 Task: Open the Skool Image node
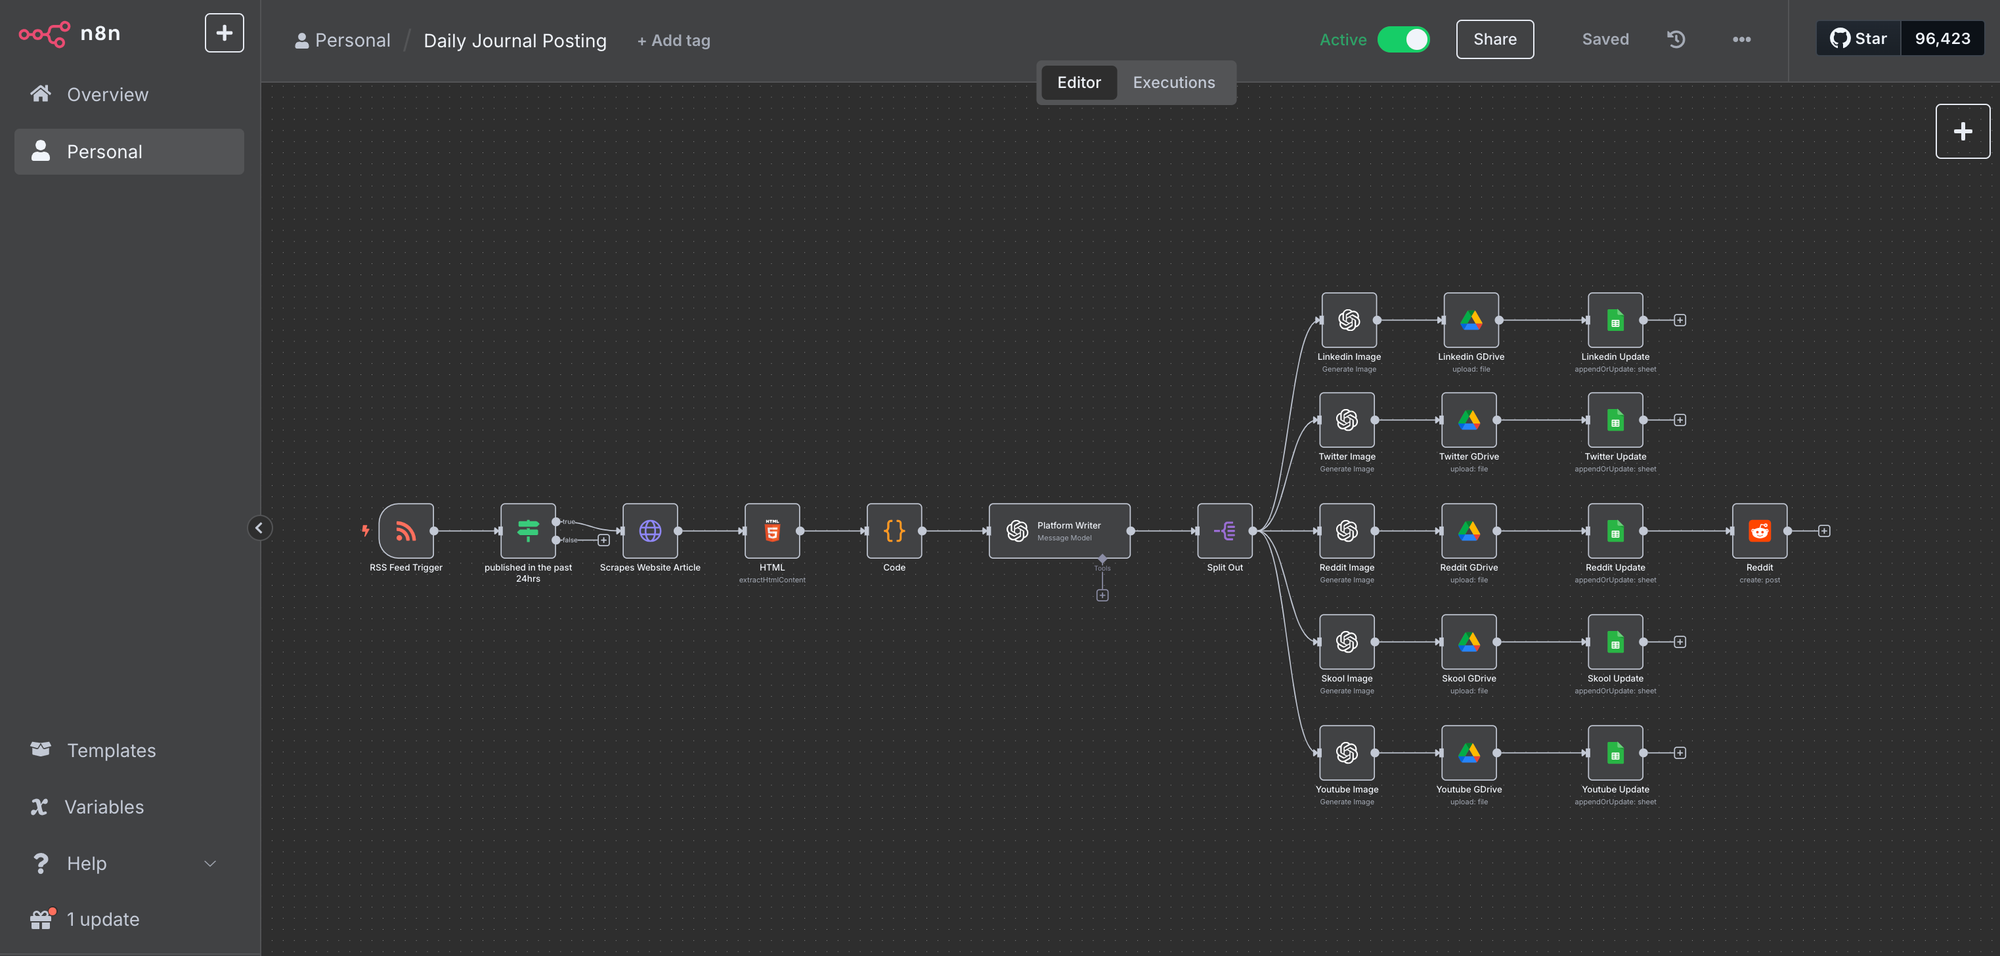1347,642
